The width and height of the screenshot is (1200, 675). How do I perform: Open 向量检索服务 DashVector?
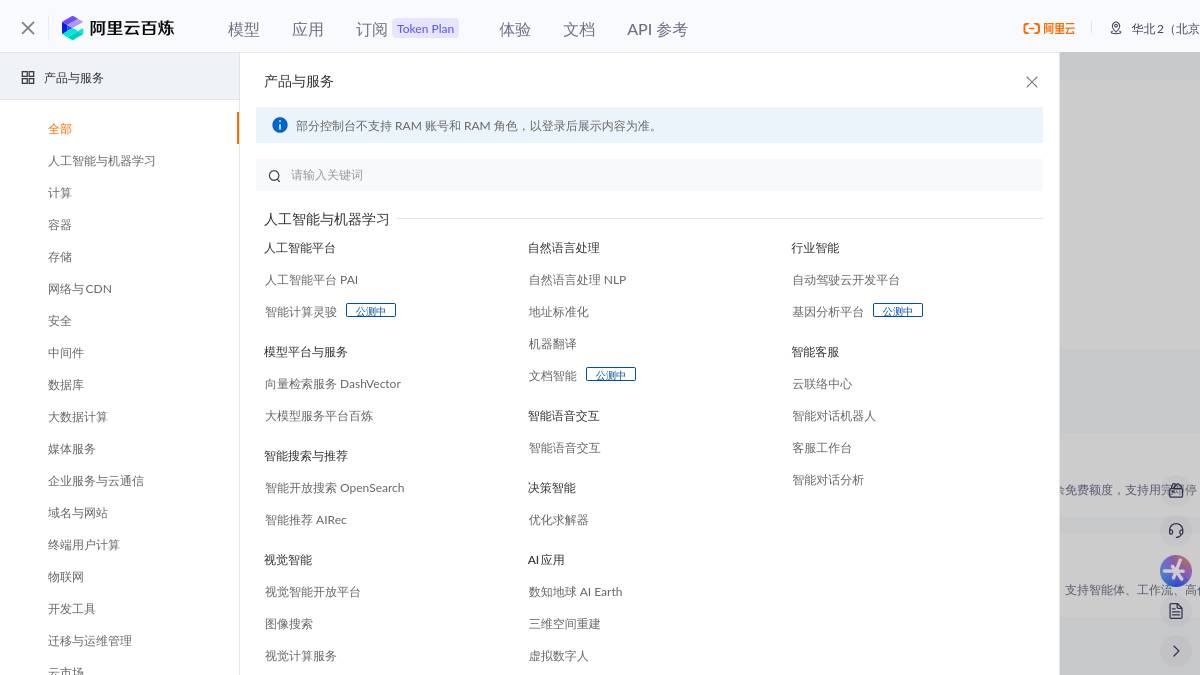click(x=333, y=384)
